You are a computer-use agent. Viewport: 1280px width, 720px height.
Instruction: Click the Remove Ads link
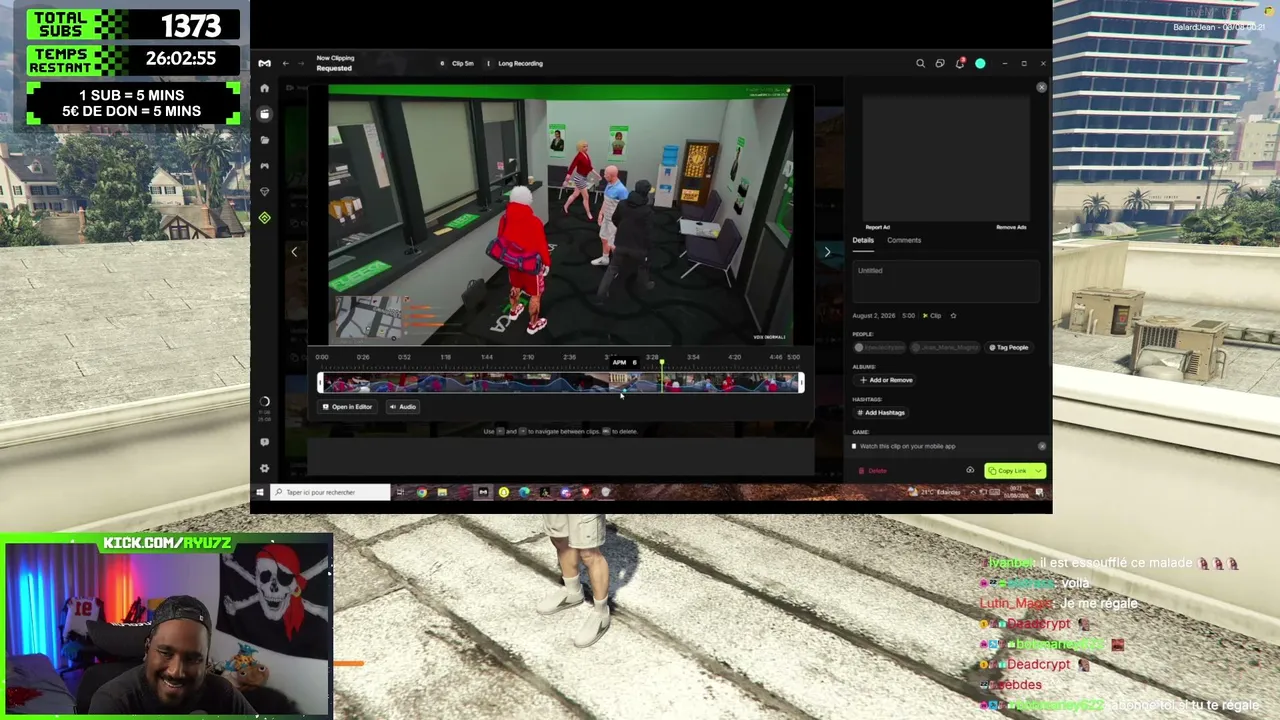tap(1011, 227)
